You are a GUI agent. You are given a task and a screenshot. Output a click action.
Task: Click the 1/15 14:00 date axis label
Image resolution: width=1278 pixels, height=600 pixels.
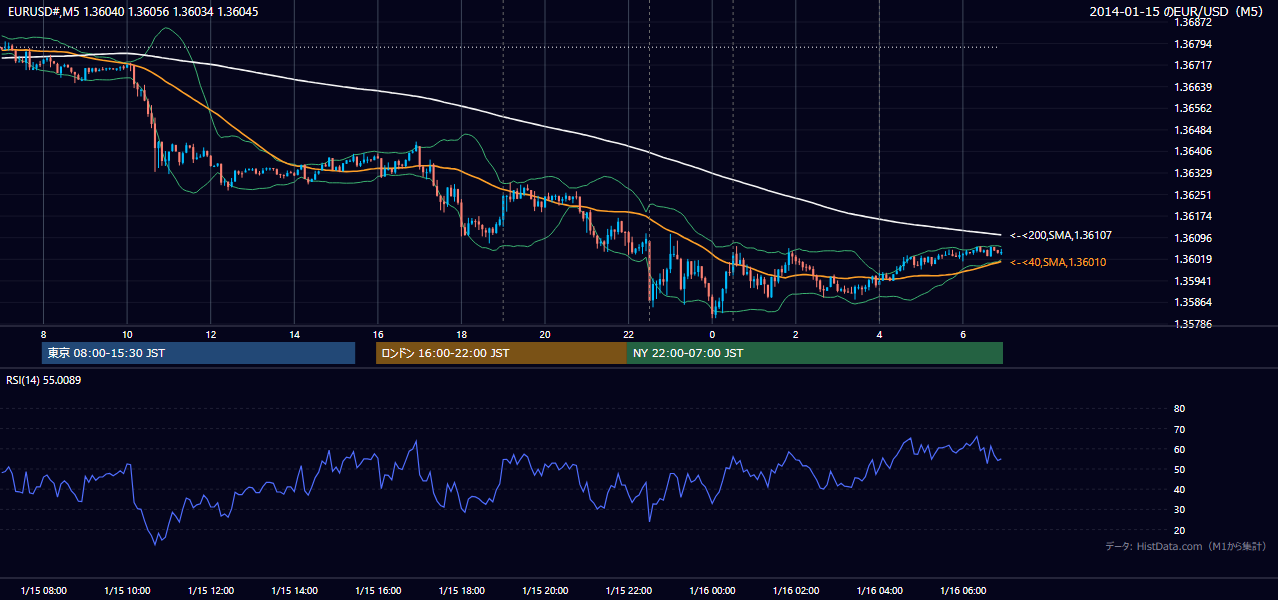(x=294, y=591)
